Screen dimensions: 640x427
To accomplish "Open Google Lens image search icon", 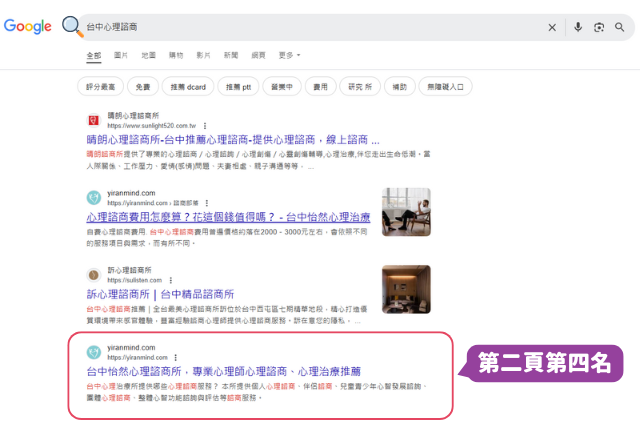I will pyautogui.click(x=599, y=27).
